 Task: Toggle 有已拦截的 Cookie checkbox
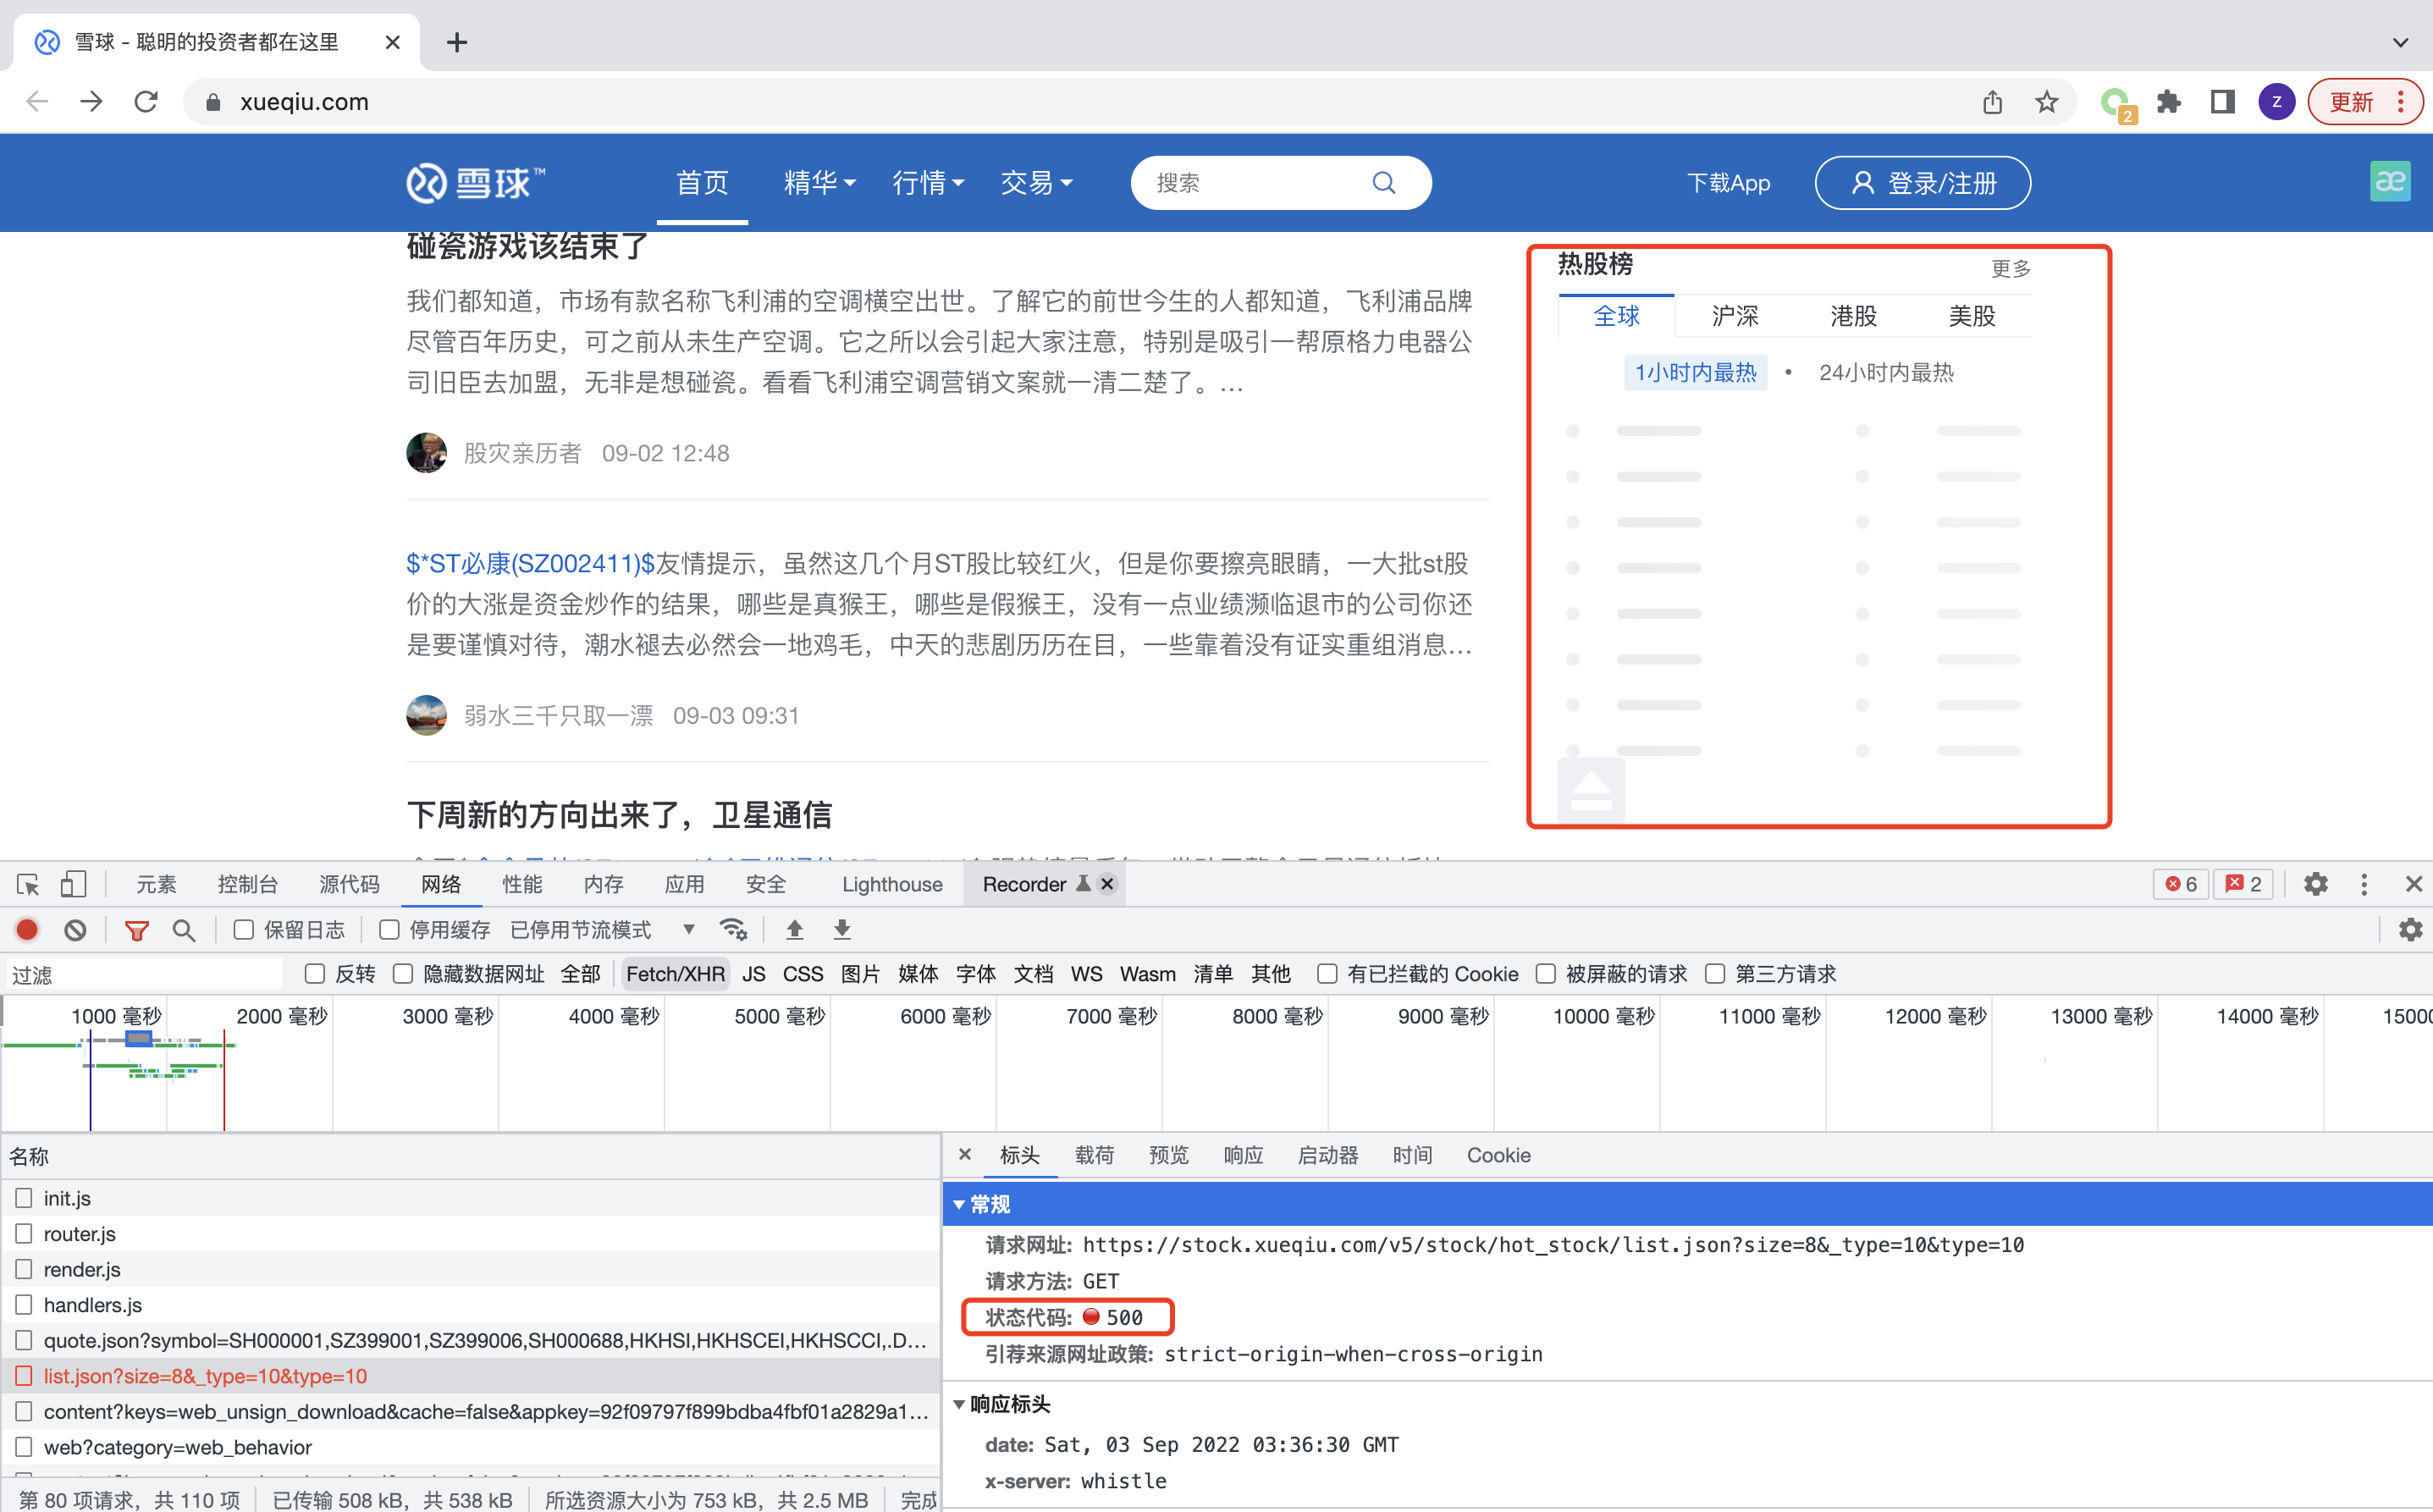[x=1327, y=974]
